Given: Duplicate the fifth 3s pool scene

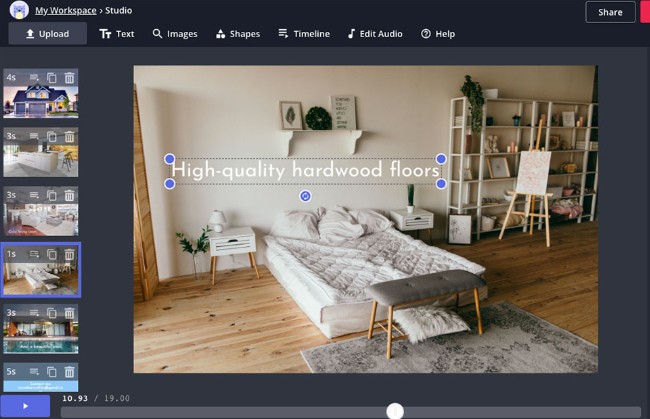Looking at the screenshot, I should coord(52,313).
